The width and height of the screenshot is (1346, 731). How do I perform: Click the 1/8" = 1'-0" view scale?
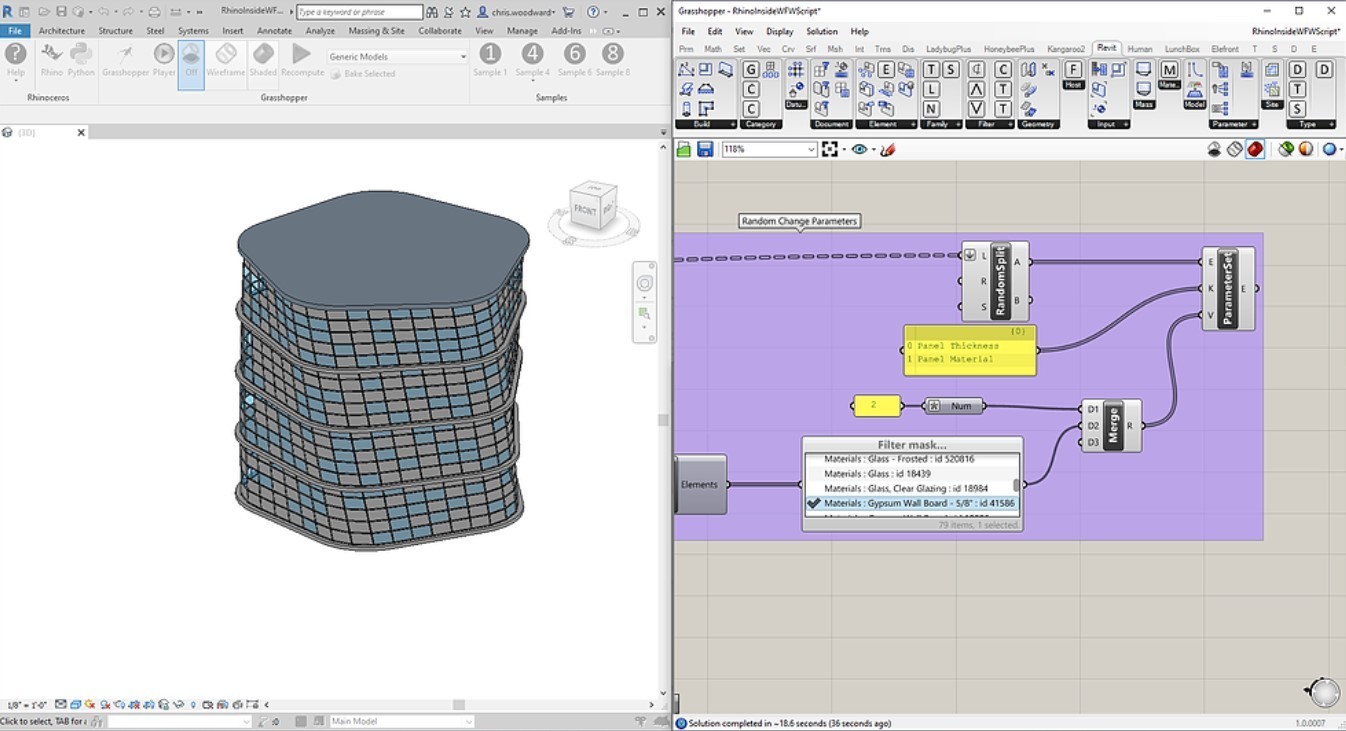click(26, 704)
